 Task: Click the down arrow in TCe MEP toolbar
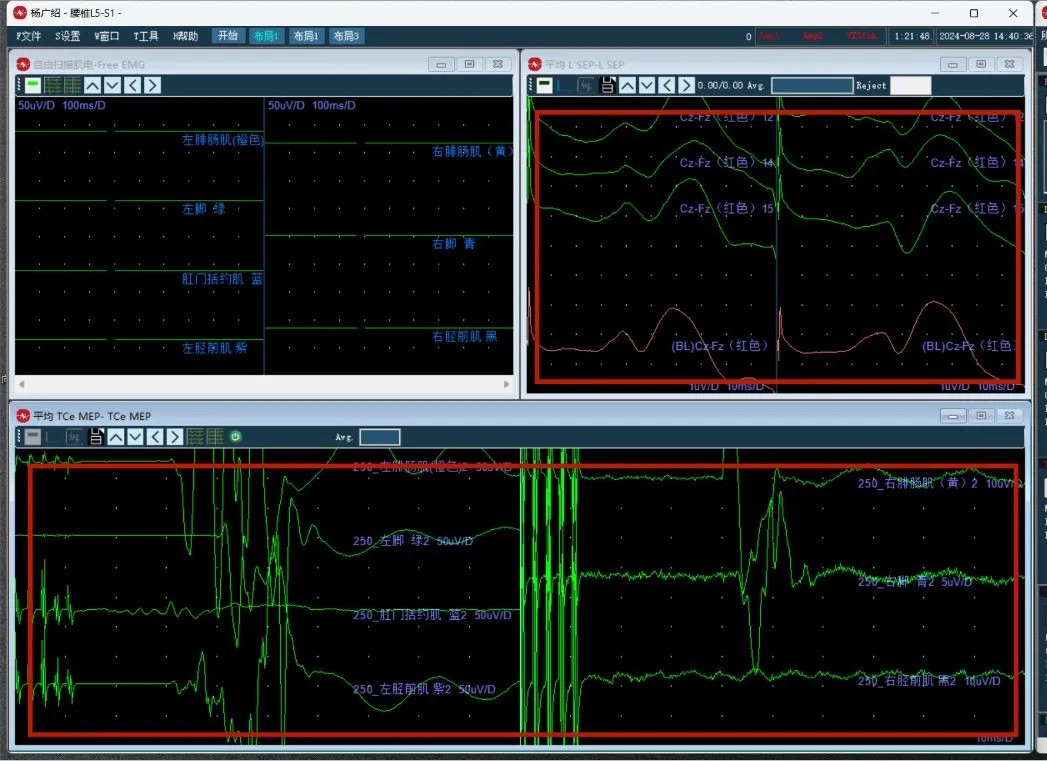click(135, 437)
